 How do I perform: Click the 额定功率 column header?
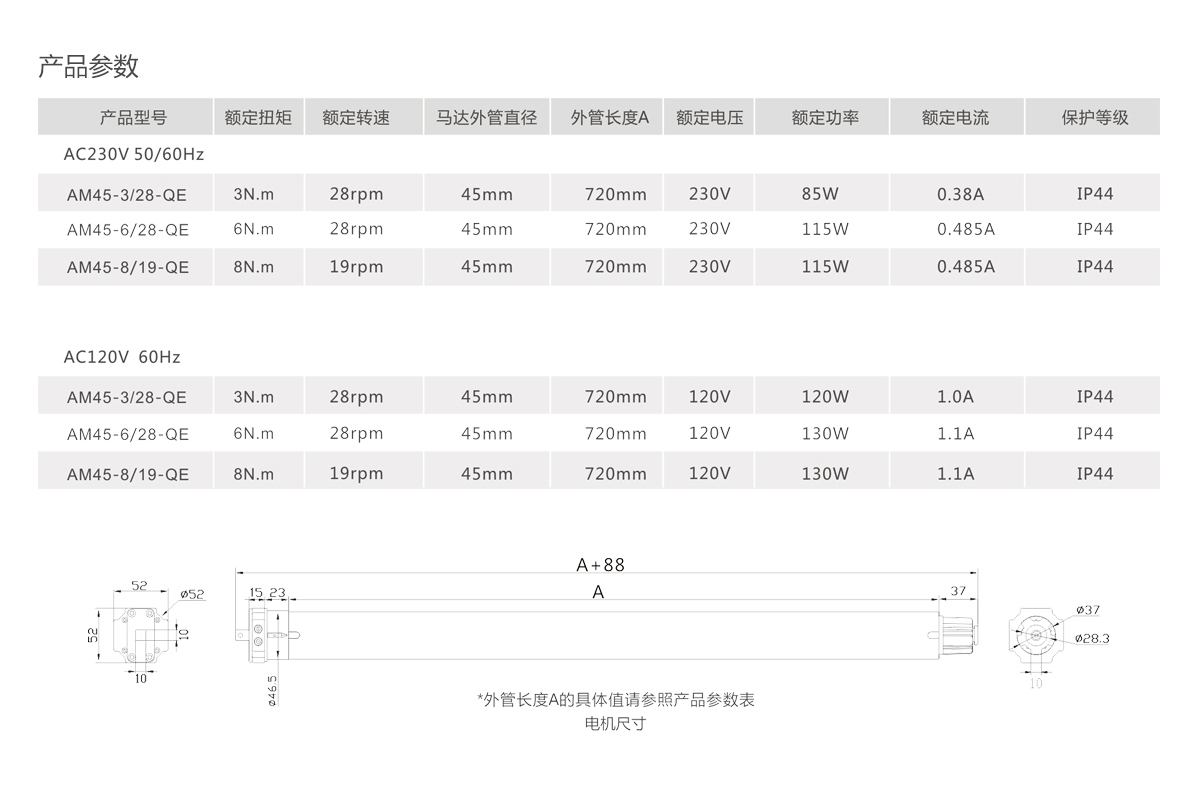[825, 117]
